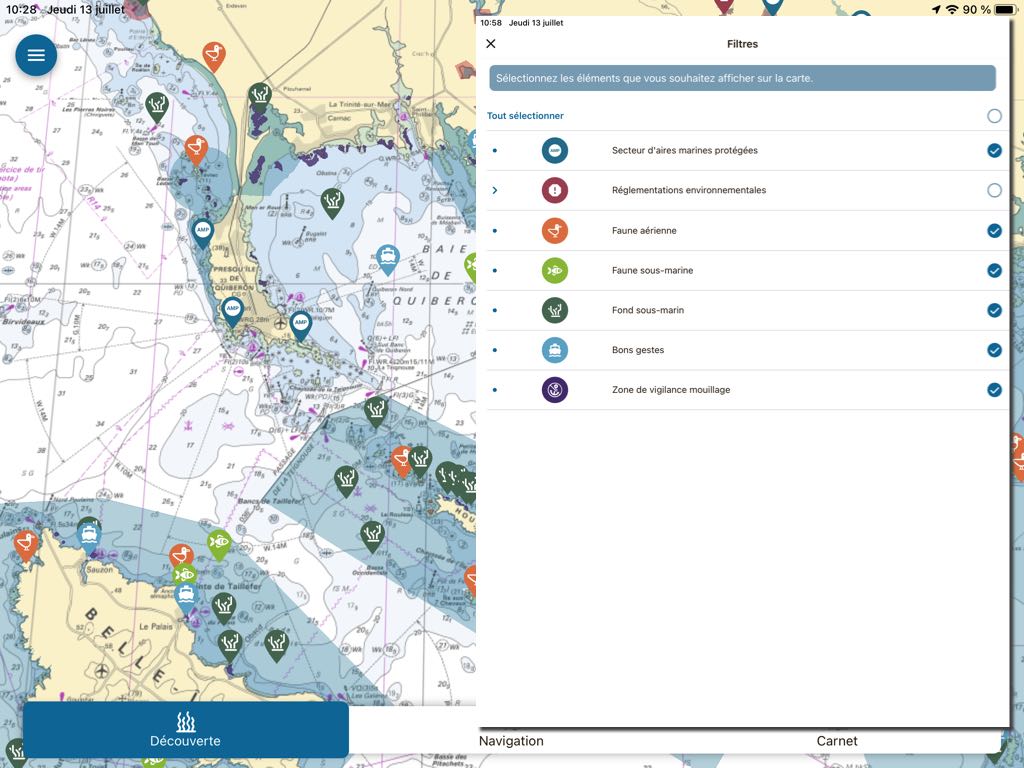1024x768 pixels.
Task: Enable Réglementations environnementales filter checkbox
Action: click(x=994, y=190)
